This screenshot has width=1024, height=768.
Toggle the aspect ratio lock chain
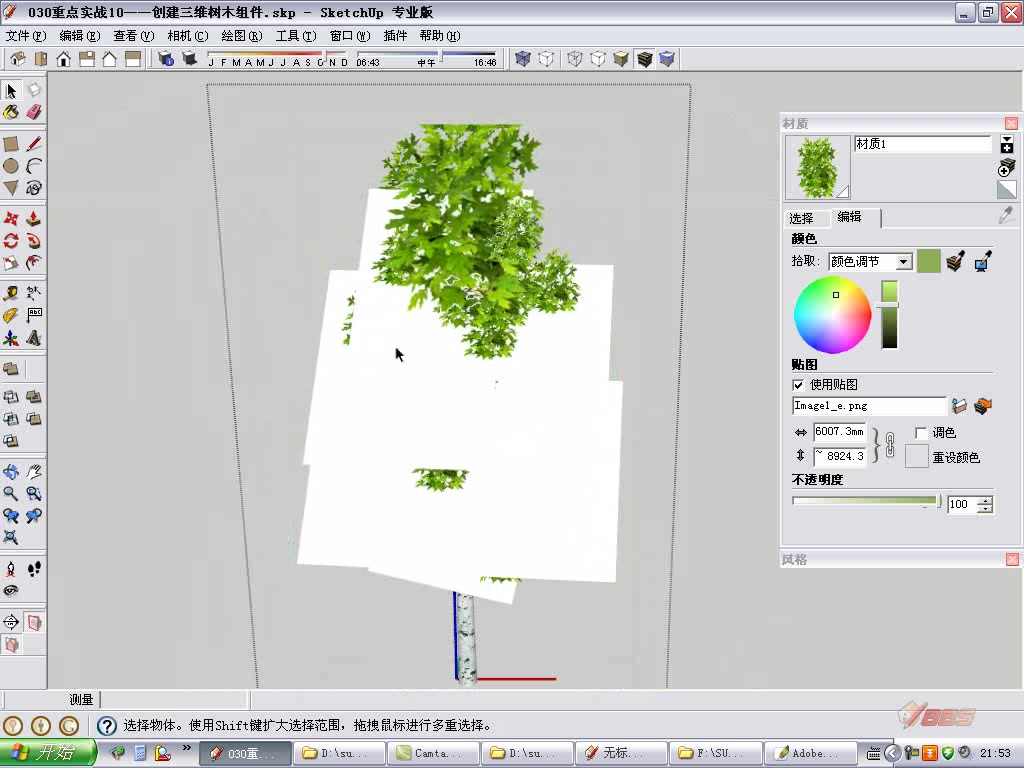coord(889,445)
